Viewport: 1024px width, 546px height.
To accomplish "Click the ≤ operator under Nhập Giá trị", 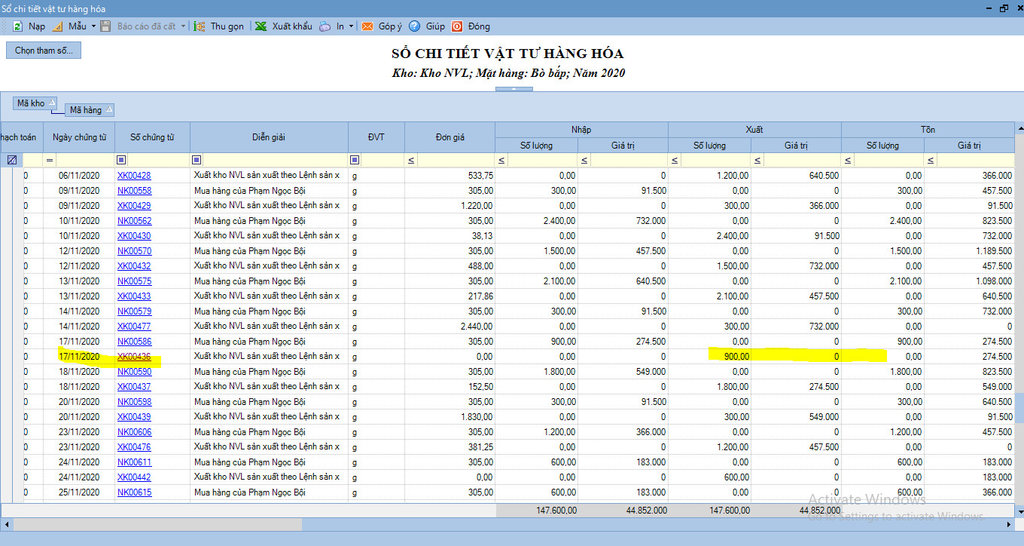I will coord(584,160).
